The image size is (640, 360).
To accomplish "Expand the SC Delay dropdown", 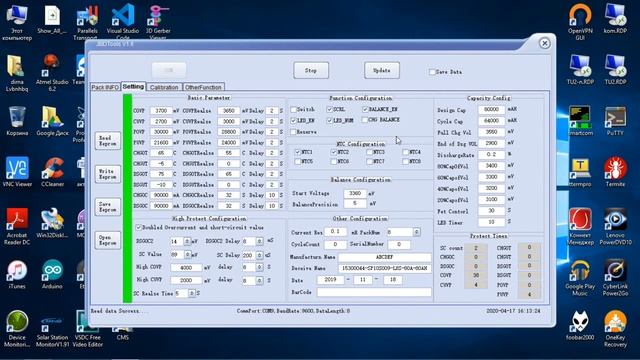I will [x=259, y=255].
